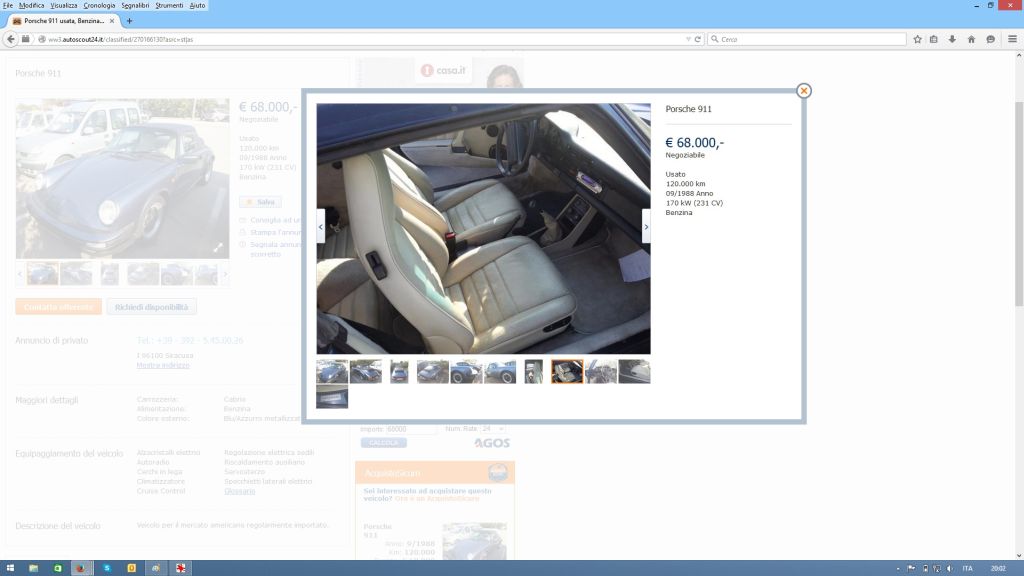The width and height of the screenshot is (1024, 576).
Task: Open File Explorer from the taskbar
Action: [33, 568]
